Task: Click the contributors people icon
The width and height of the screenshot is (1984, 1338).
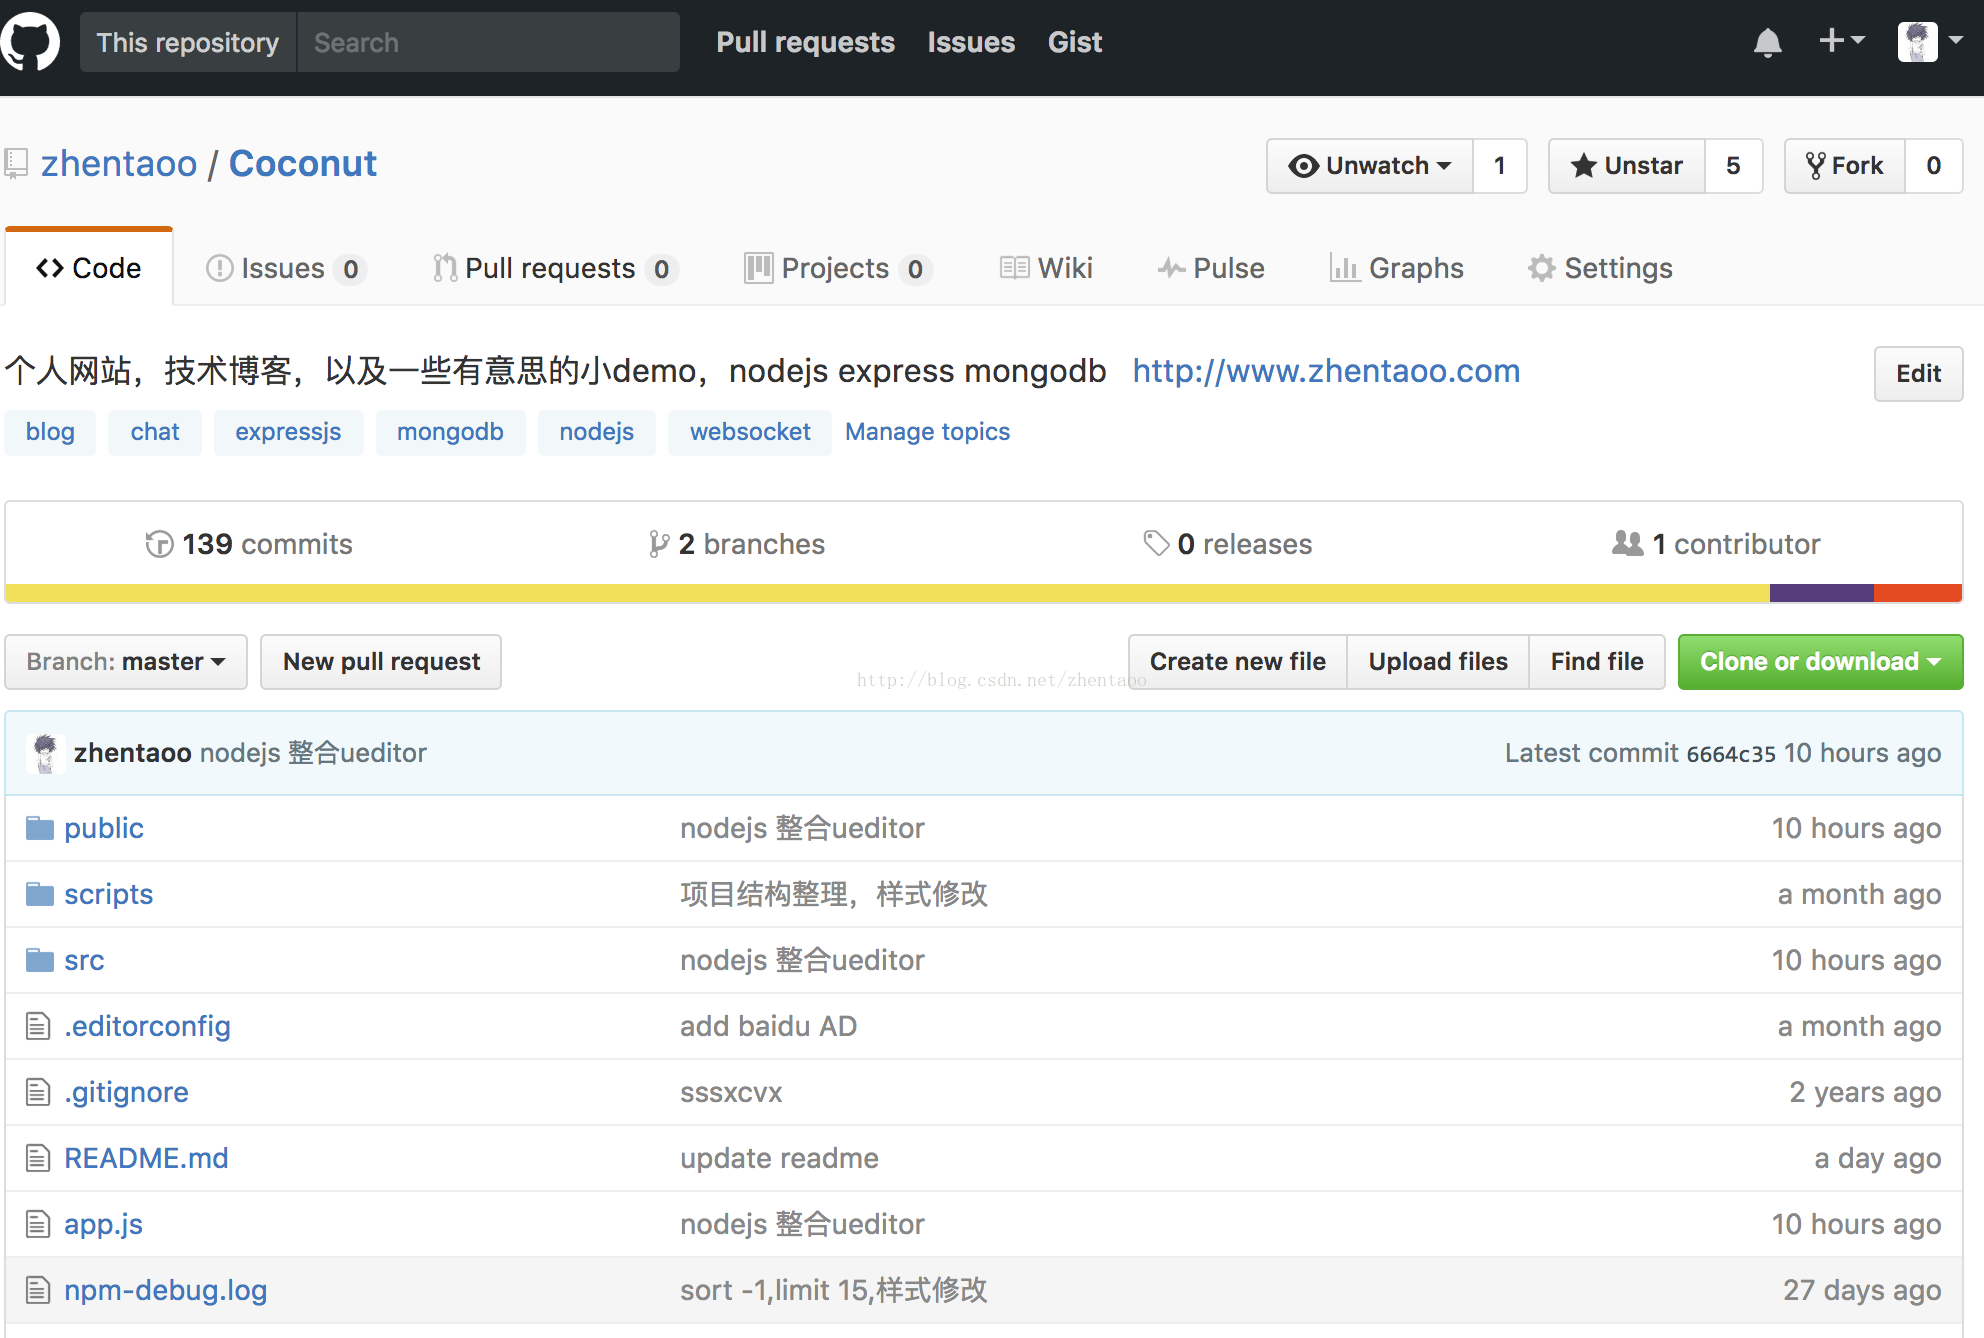Action: tap(1628, 543)
